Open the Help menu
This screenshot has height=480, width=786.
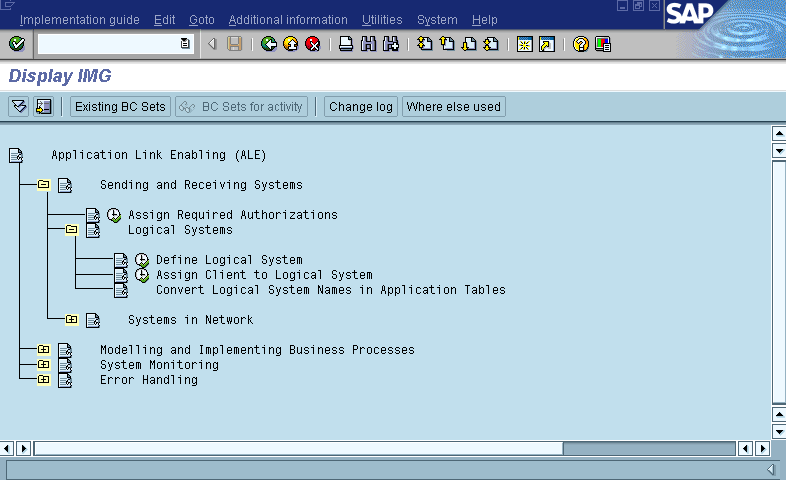click(484, 20)
